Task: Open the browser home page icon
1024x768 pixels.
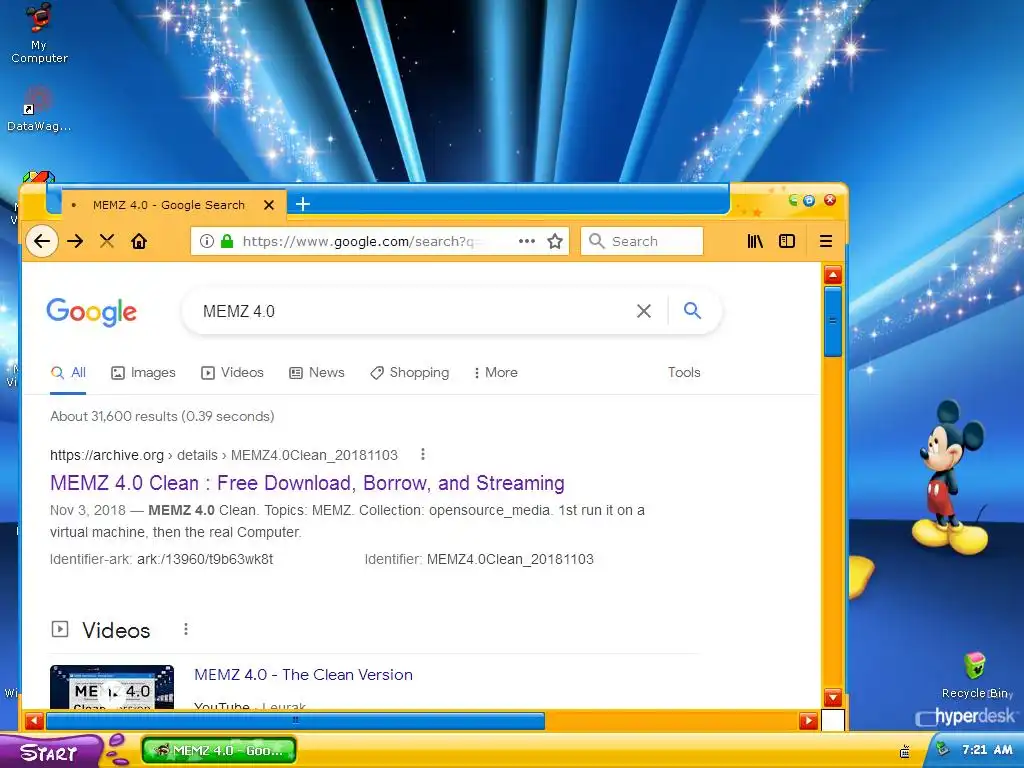Action: (139, 242)
